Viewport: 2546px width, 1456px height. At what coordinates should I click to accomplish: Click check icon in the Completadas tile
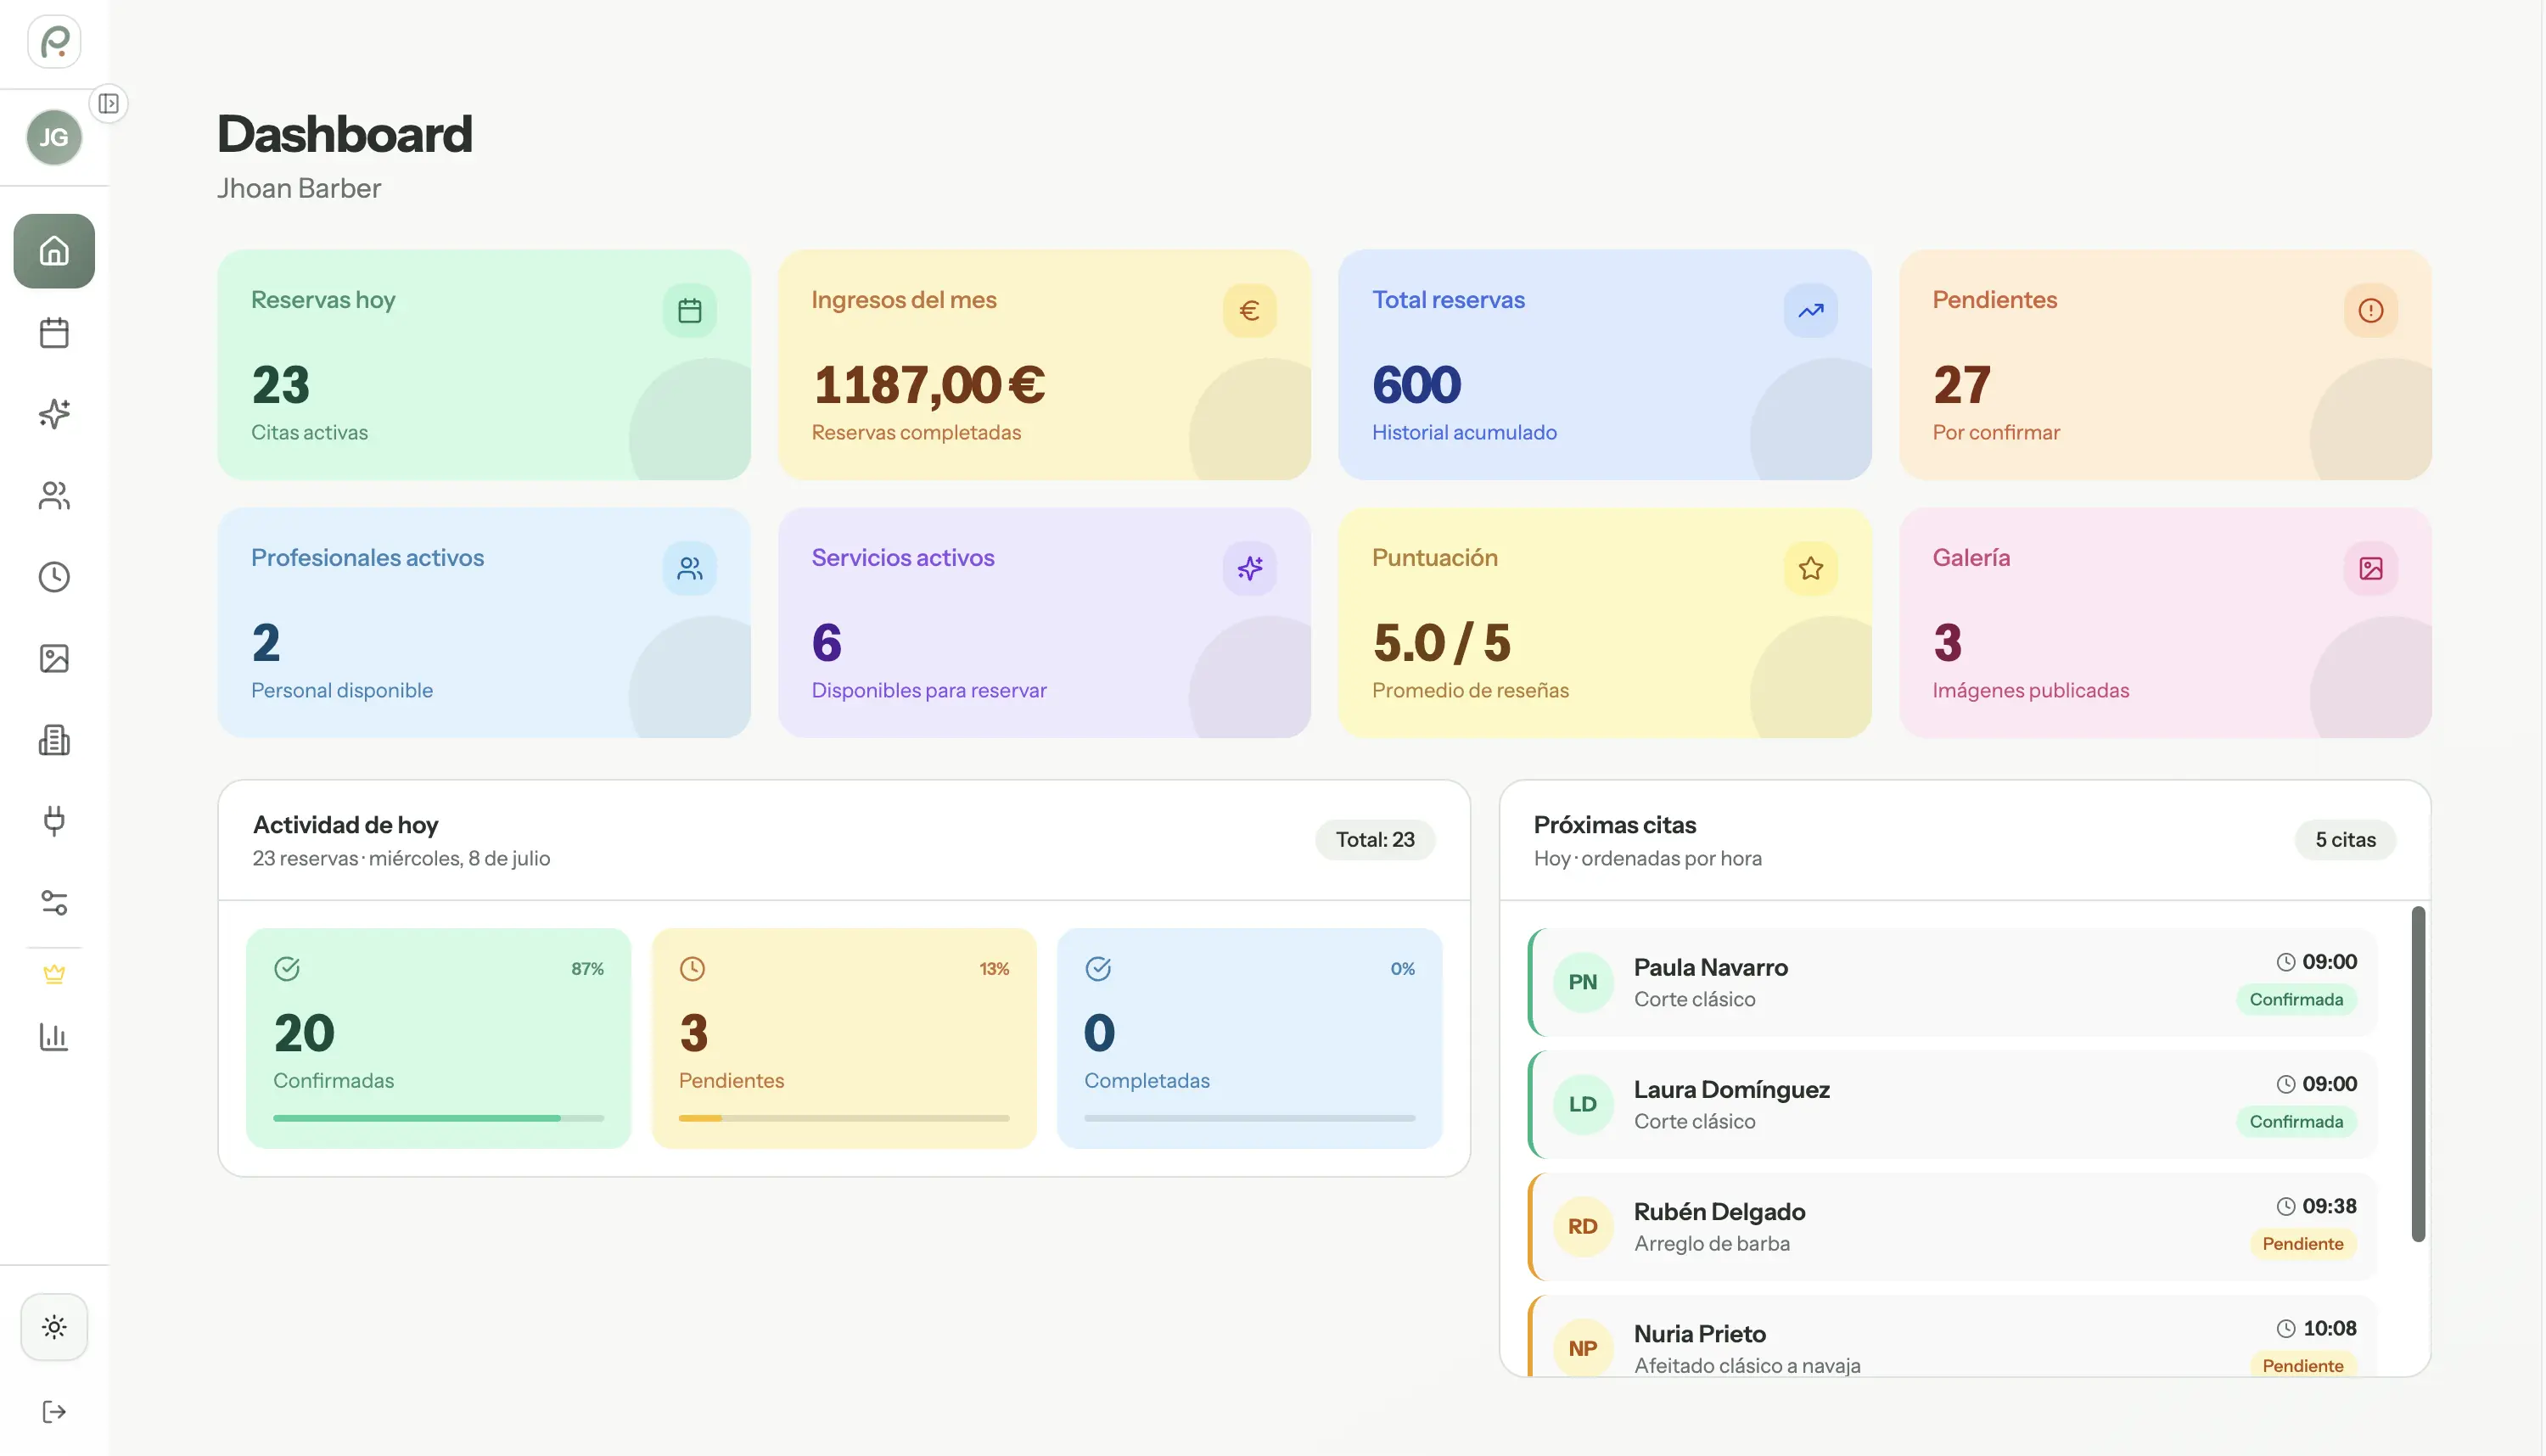[1098, 969]
